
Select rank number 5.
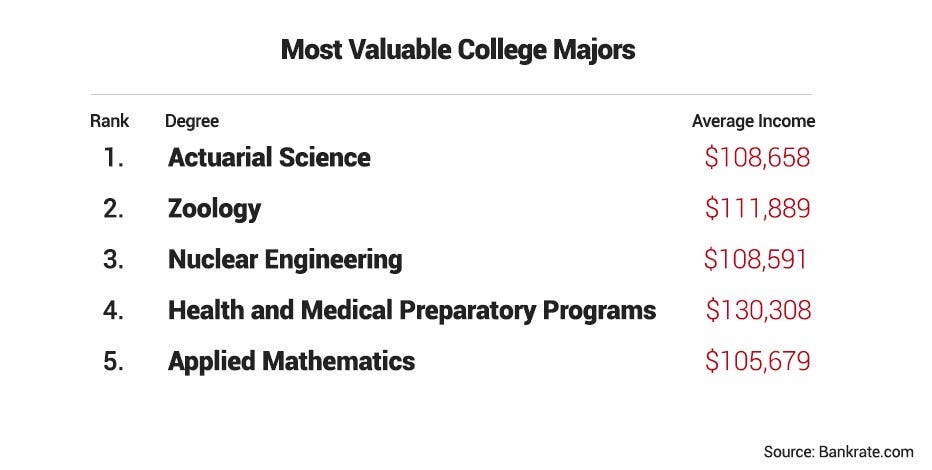coord(114,362)
